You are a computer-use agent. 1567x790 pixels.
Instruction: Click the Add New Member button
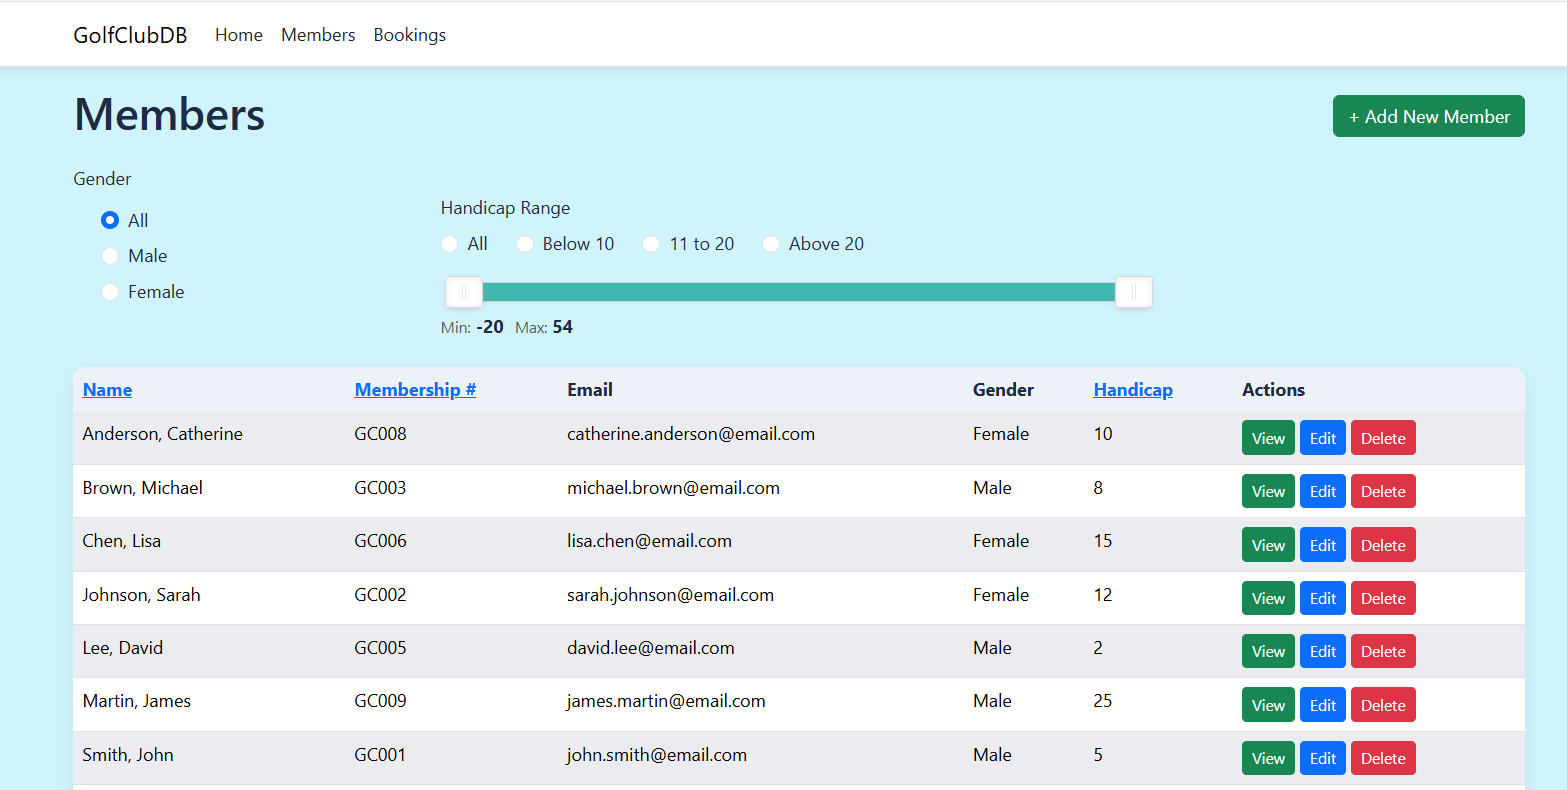(x=1429, y=116)
